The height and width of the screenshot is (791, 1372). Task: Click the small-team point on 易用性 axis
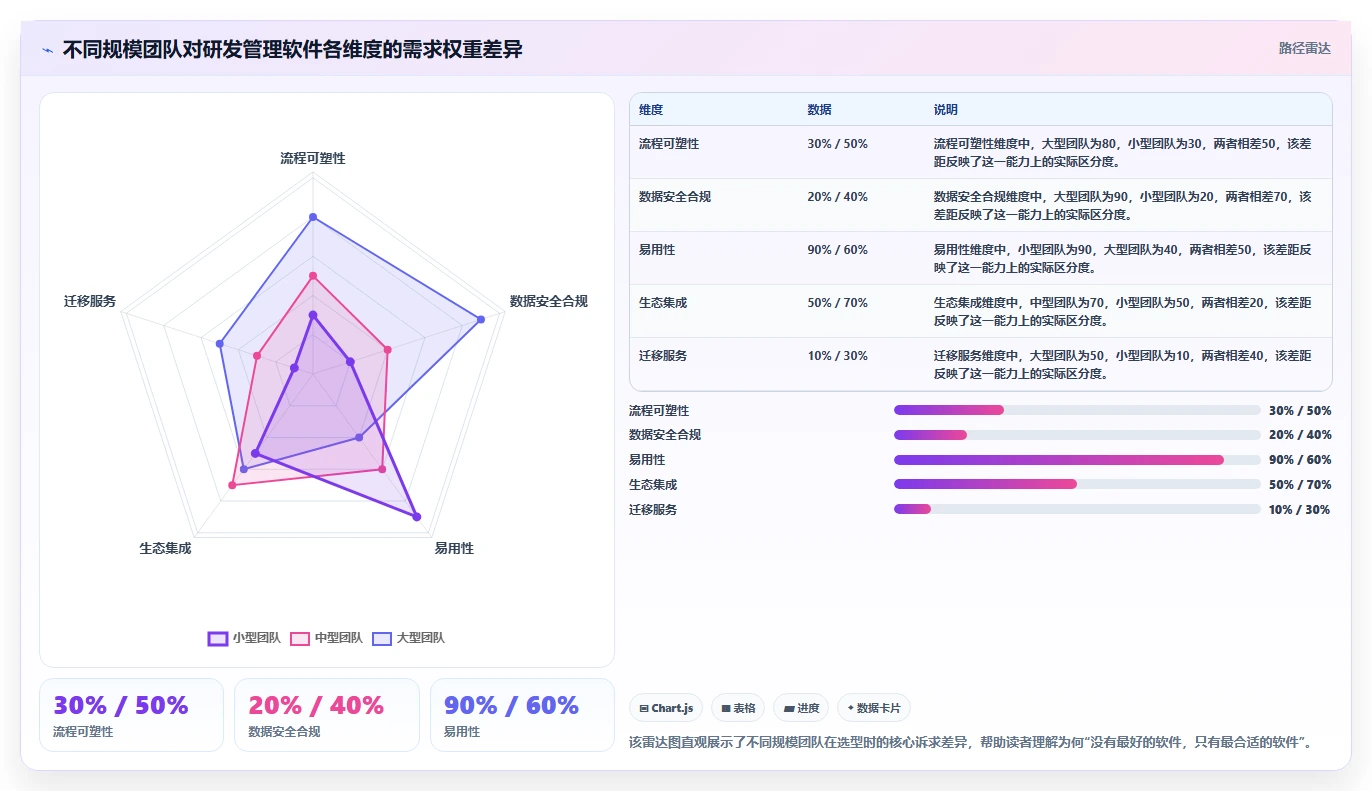[417, 517]
